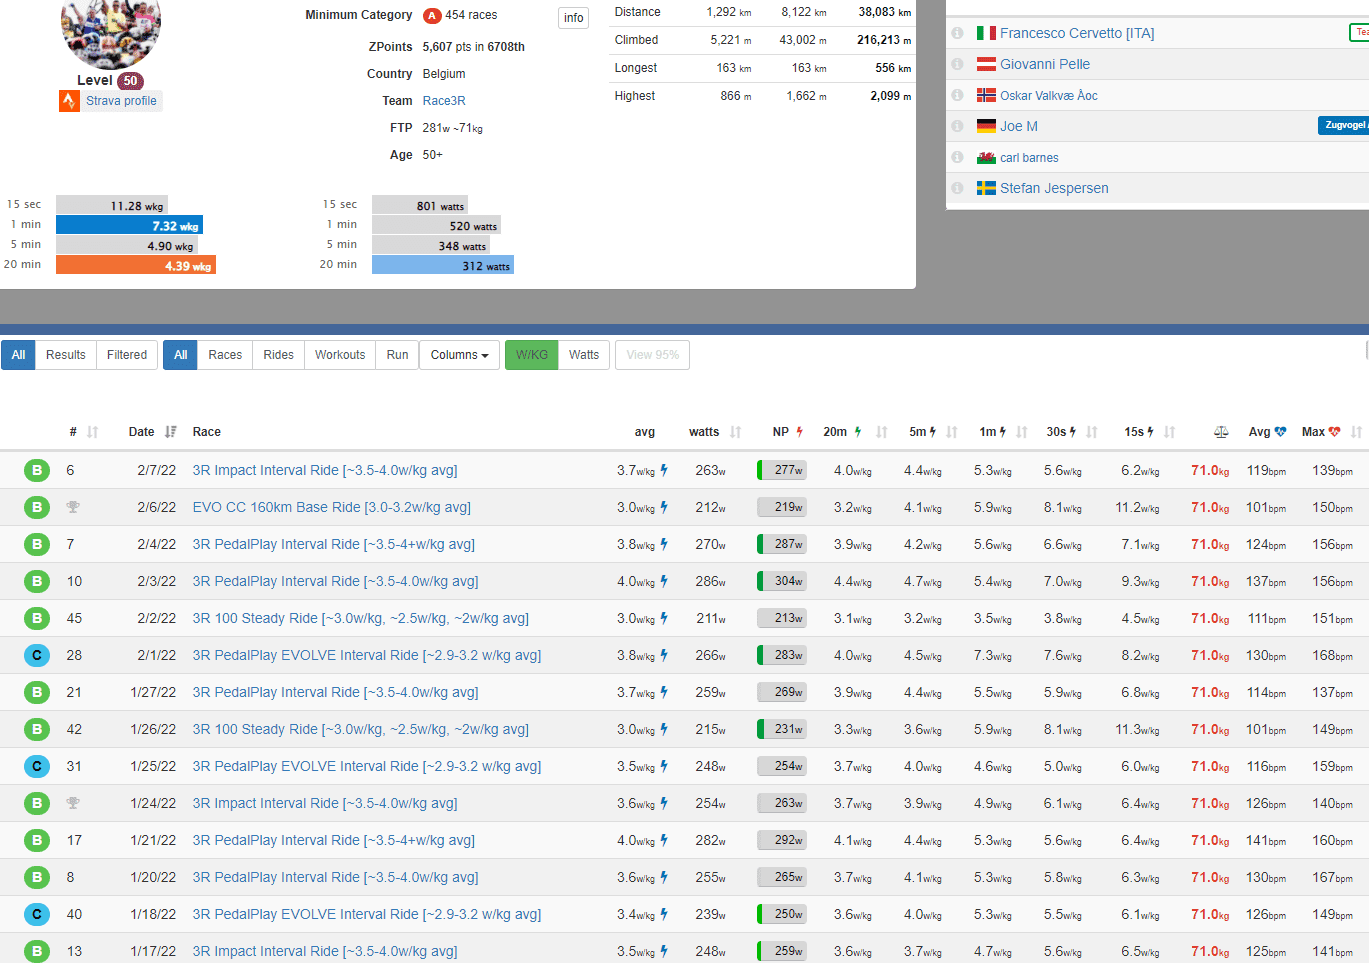Image resolution: width=1369 pixels, height=963 pixels.
Task: Click the red A Minimum Category badge
Action: [432, 16]
